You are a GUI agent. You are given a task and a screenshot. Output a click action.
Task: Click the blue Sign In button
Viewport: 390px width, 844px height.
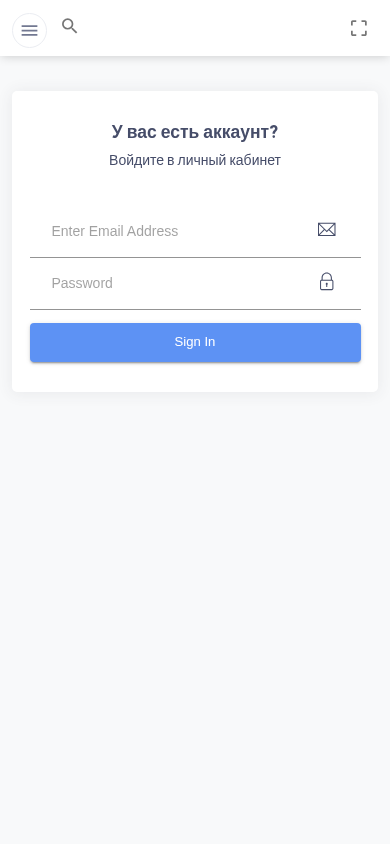195,342
